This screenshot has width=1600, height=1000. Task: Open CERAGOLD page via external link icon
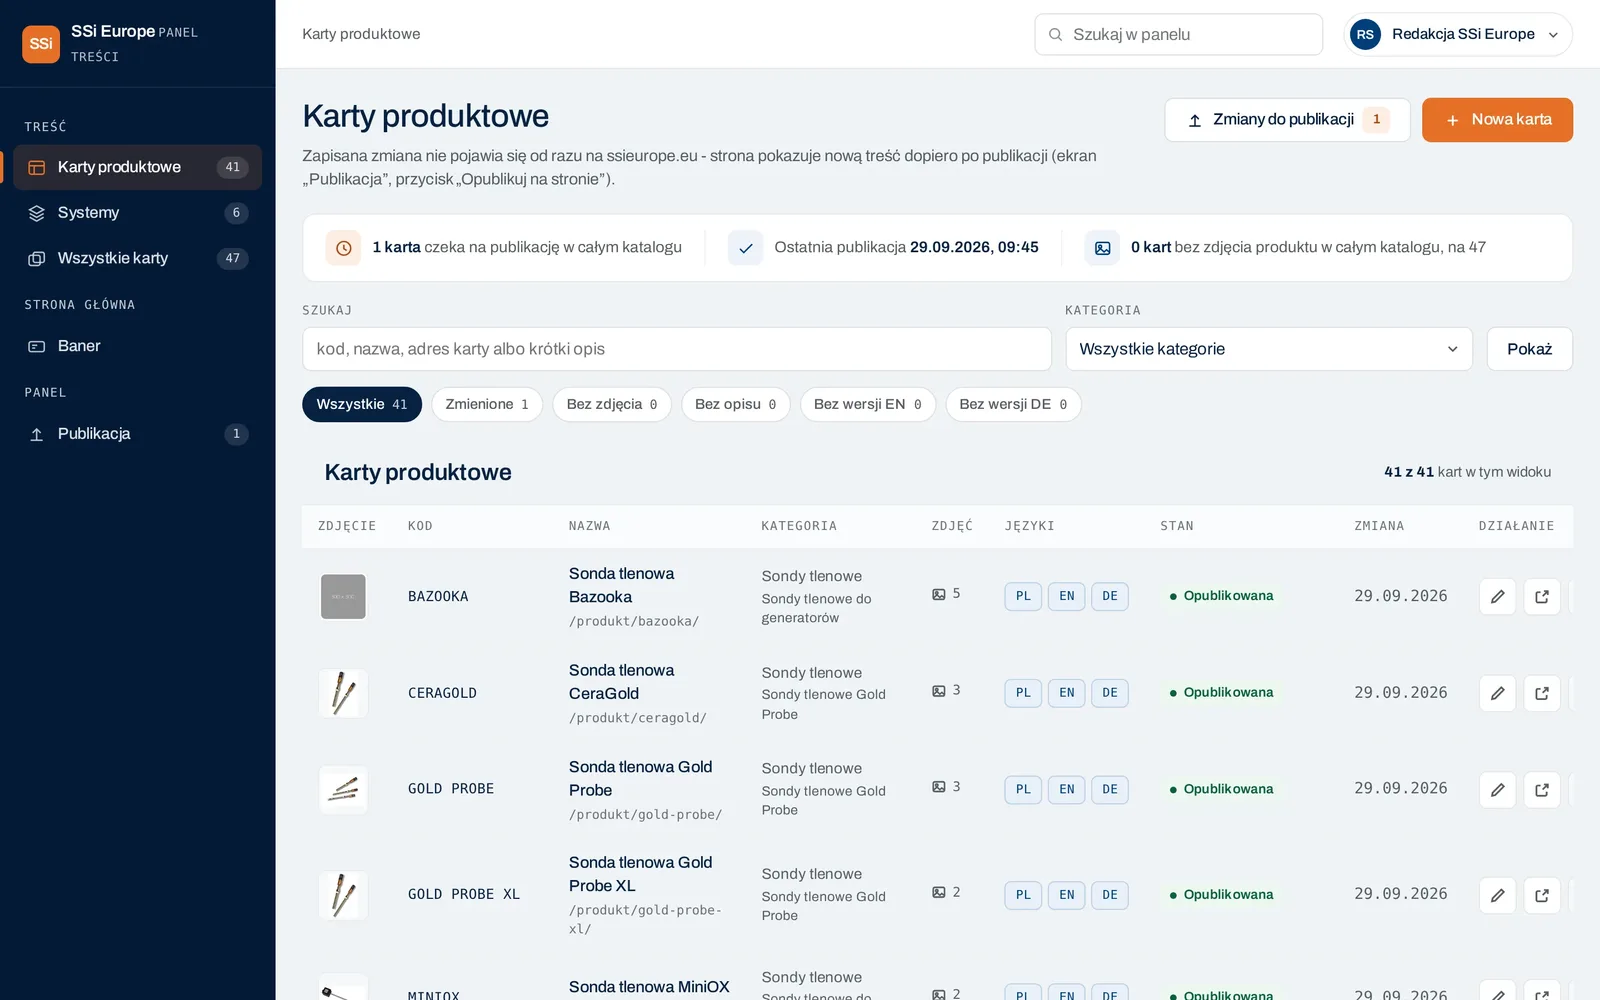(1542, 693)
